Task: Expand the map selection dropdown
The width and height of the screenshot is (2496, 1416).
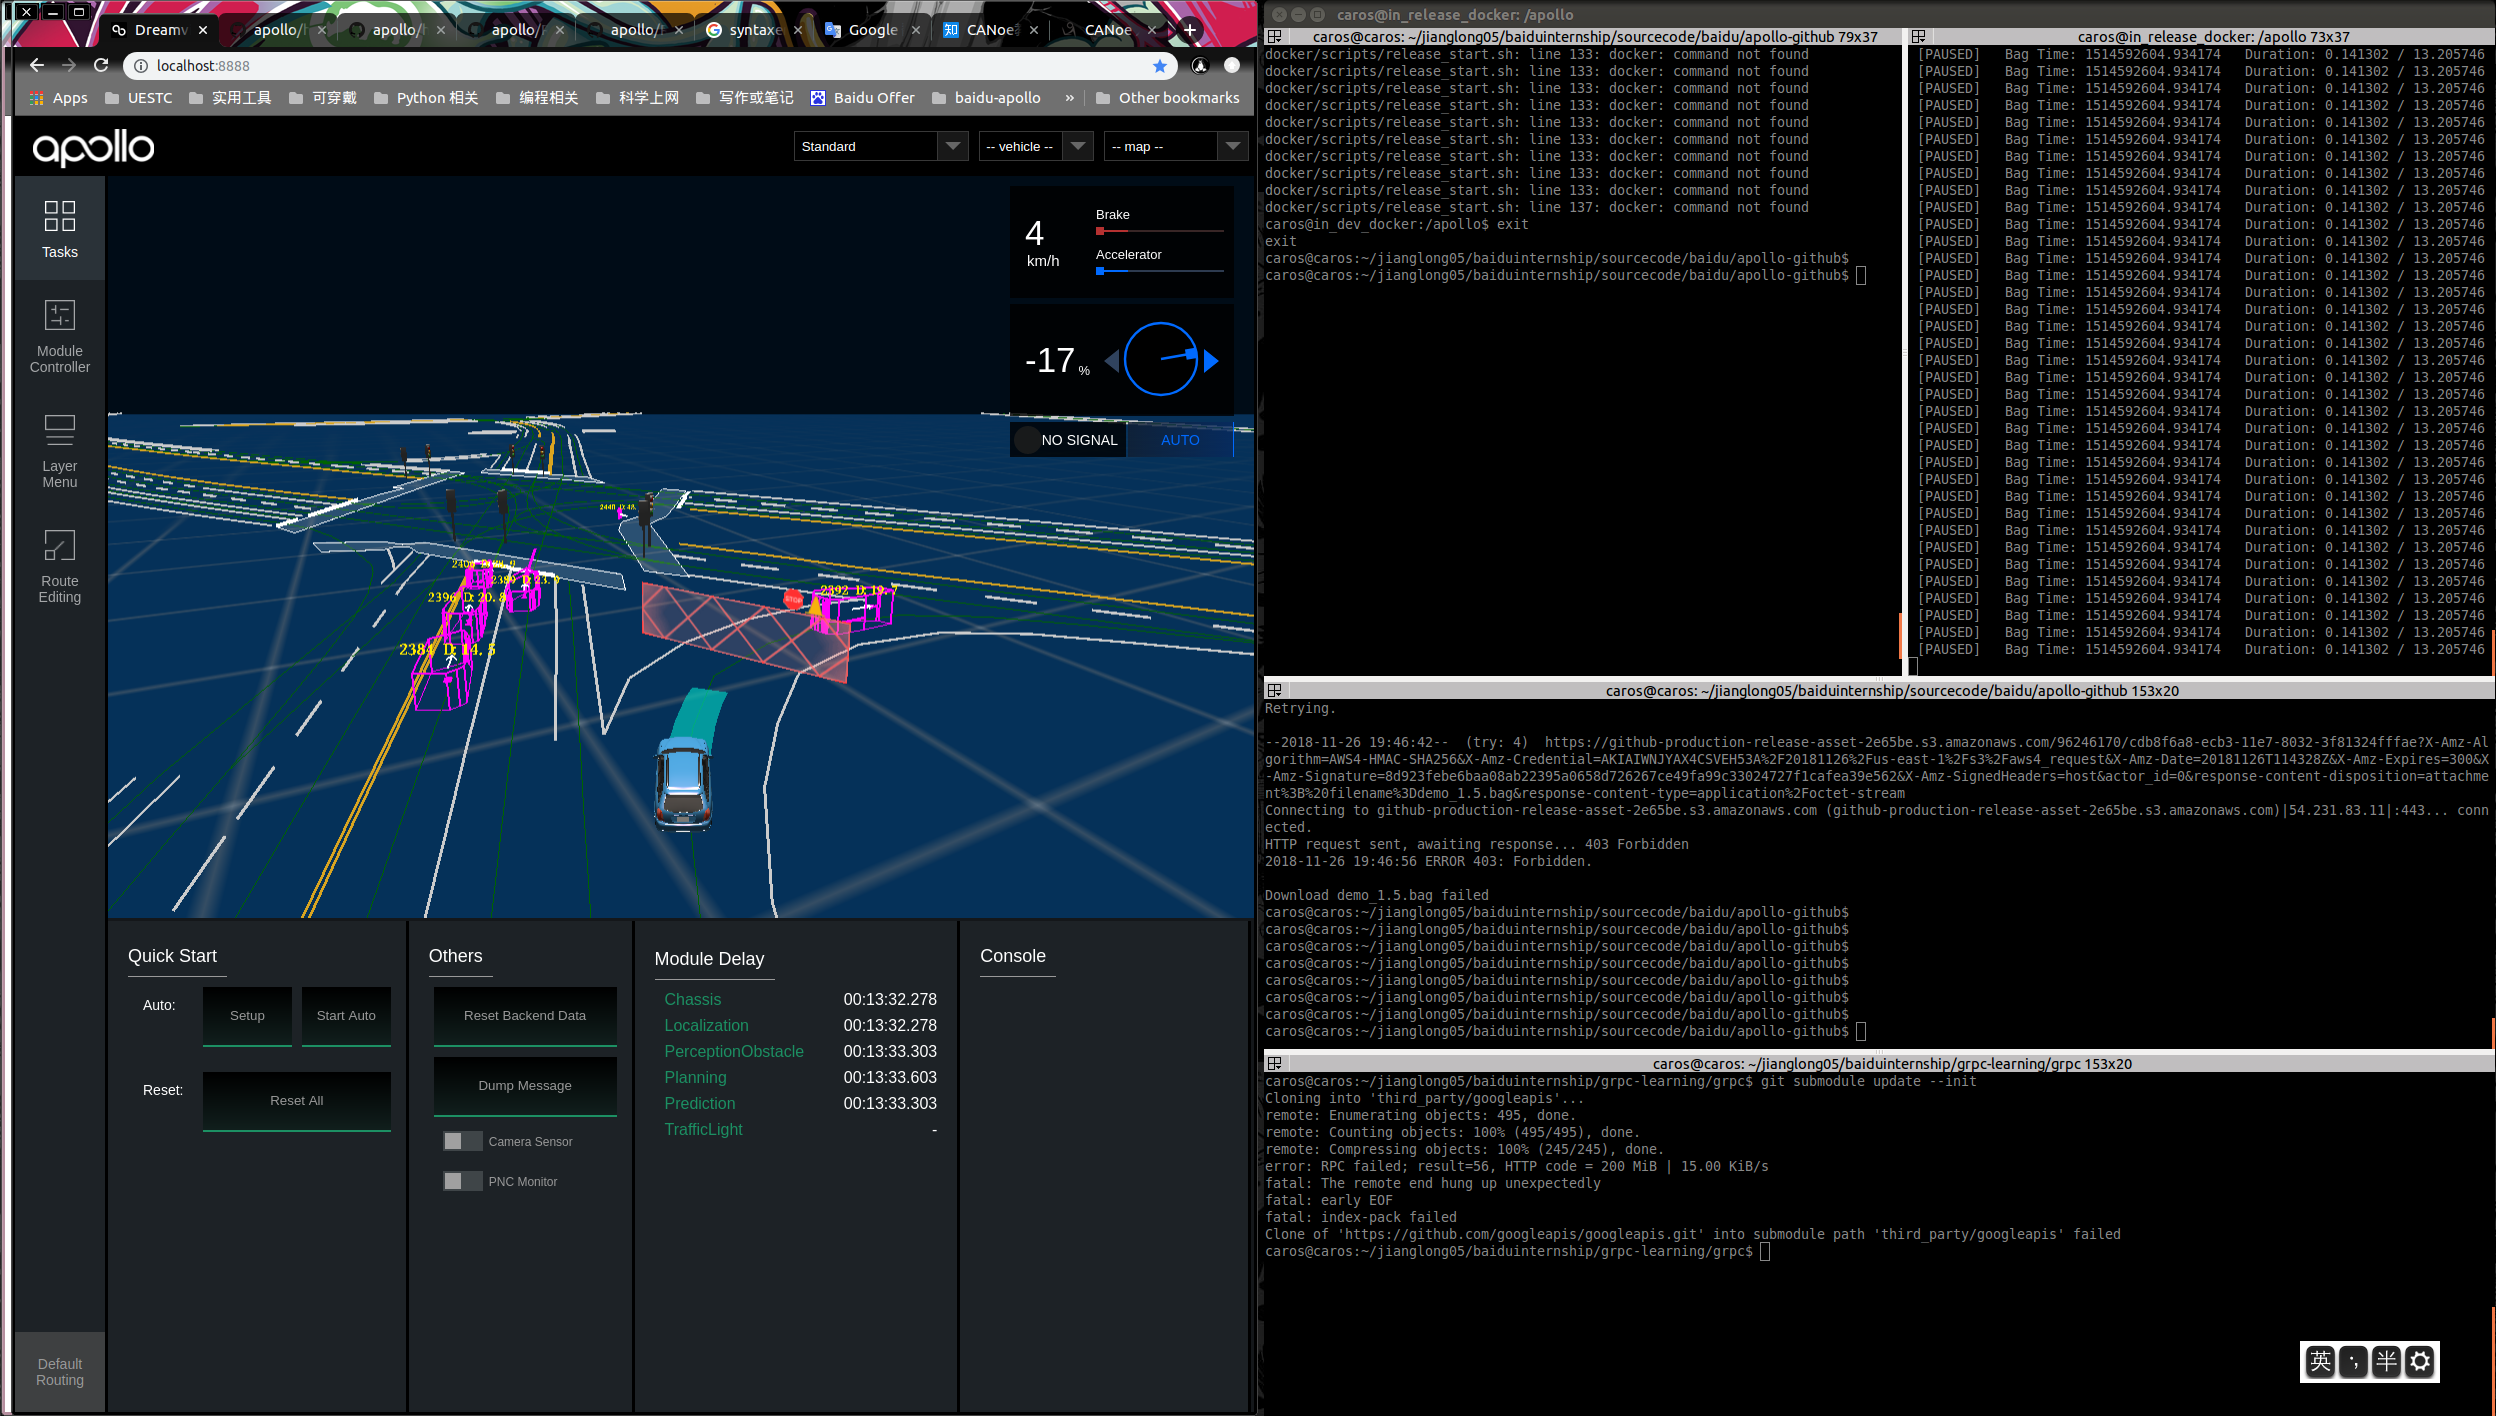Action: click(1175, 146)
